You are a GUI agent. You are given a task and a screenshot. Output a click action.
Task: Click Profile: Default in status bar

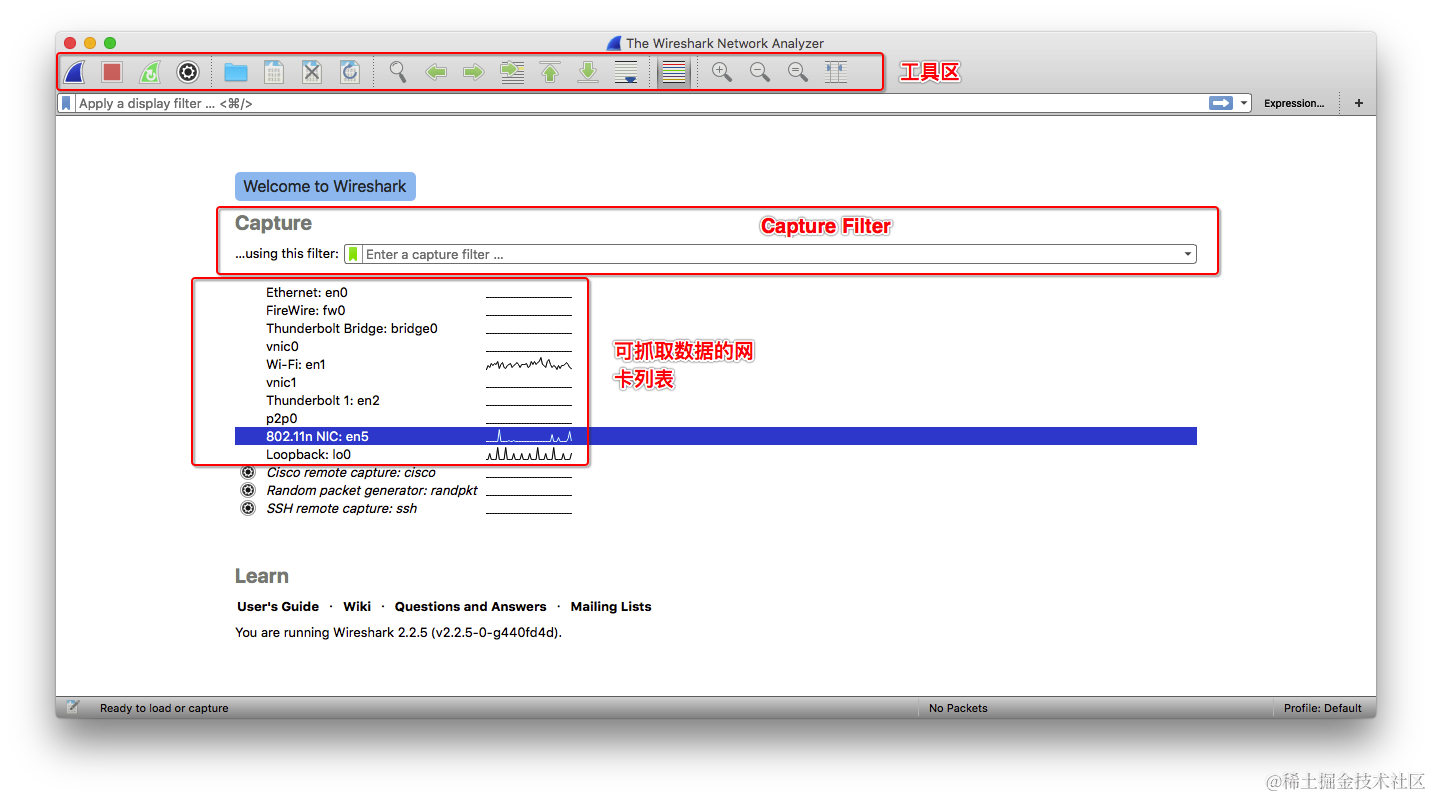[x=1323, y=708]
